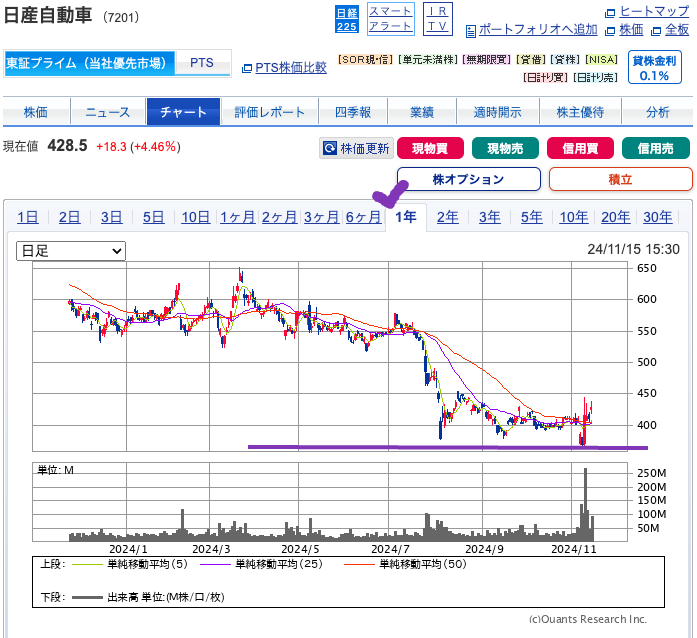This screenshot has width=697, height=638.
Task: Click the 株価 popup window icon
Action: click(x=610, y=31)
